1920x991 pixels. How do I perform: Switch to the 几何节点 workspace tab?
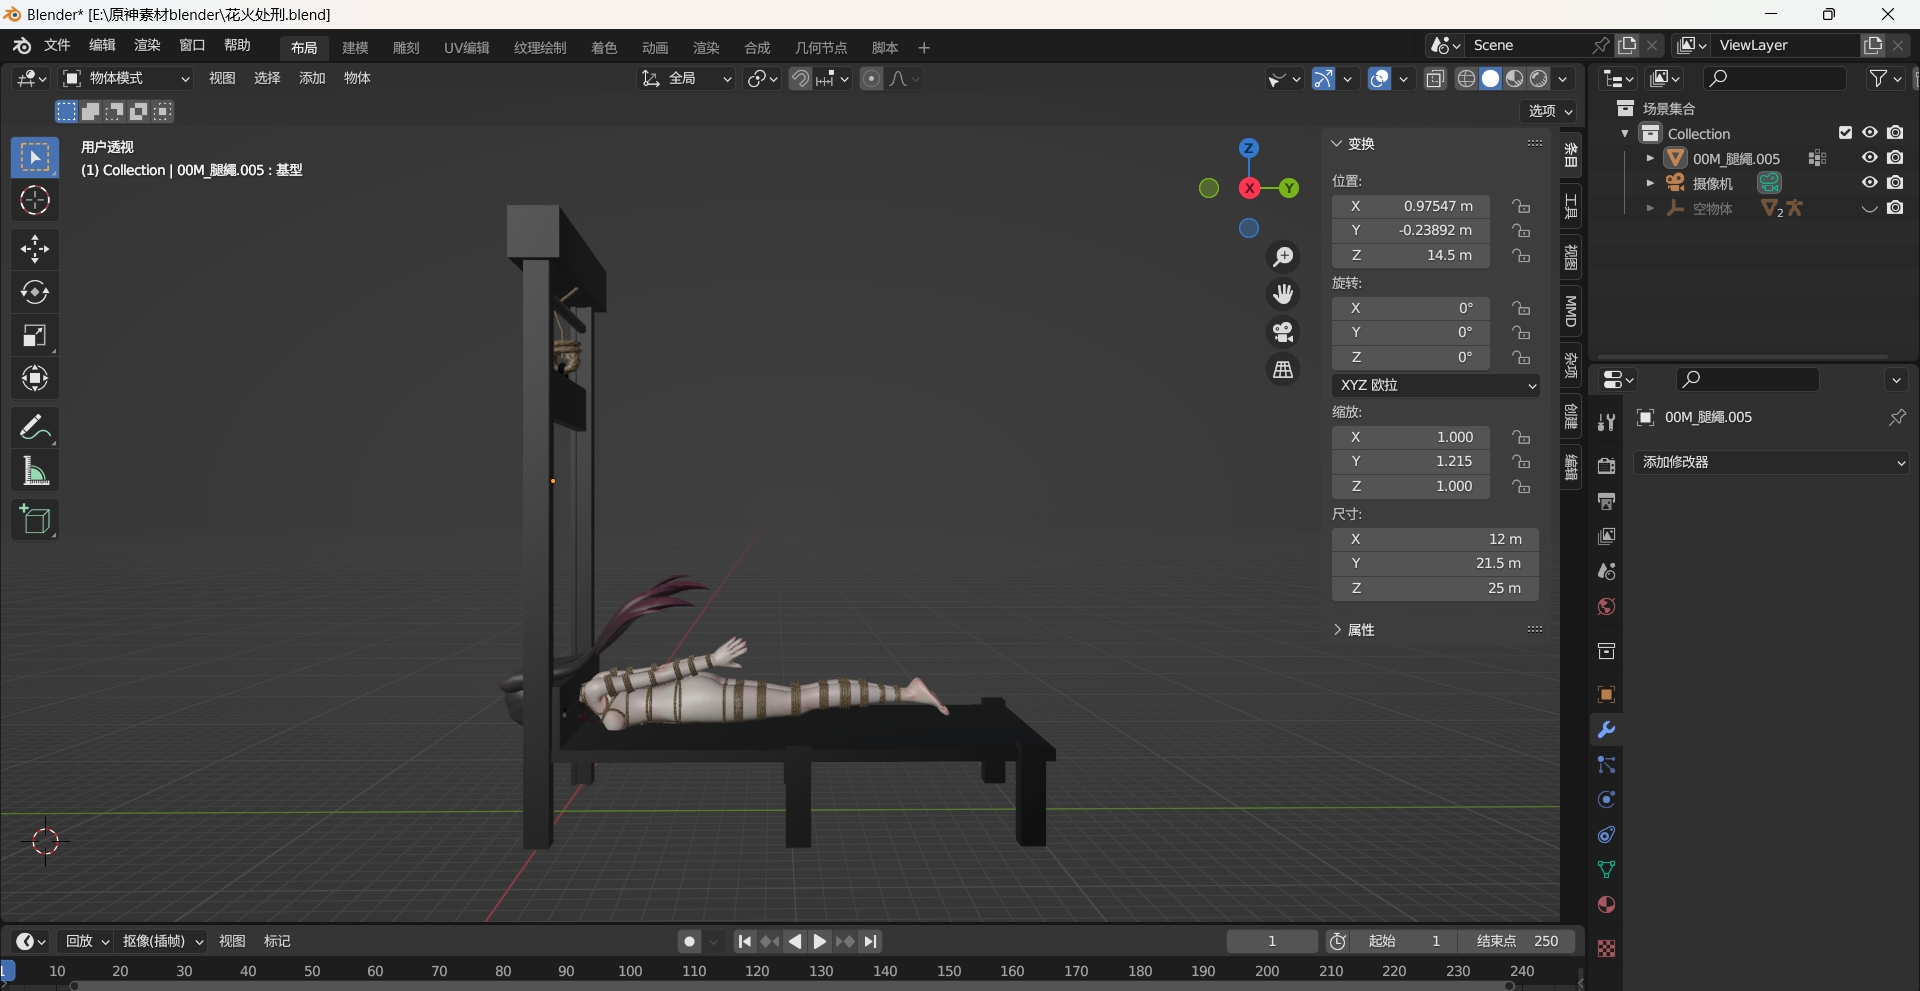821,48
